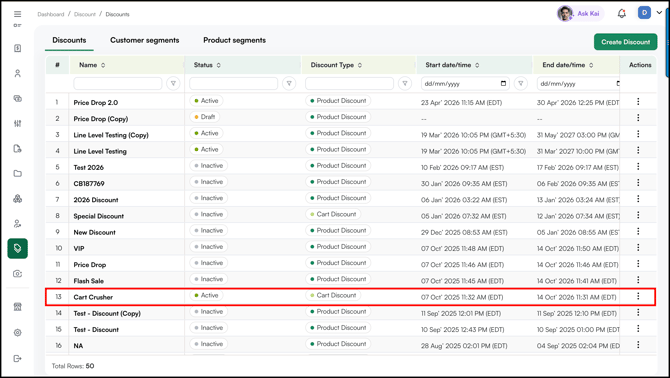Sort by End date/time column
Screen dimensions: 670x378
tap(591, 65)
